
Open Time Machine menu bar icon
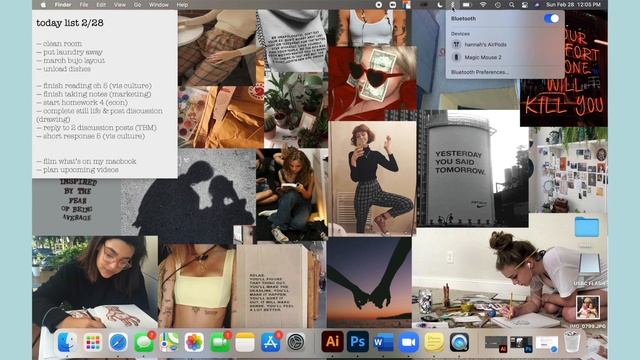click(x=498, y=5)
